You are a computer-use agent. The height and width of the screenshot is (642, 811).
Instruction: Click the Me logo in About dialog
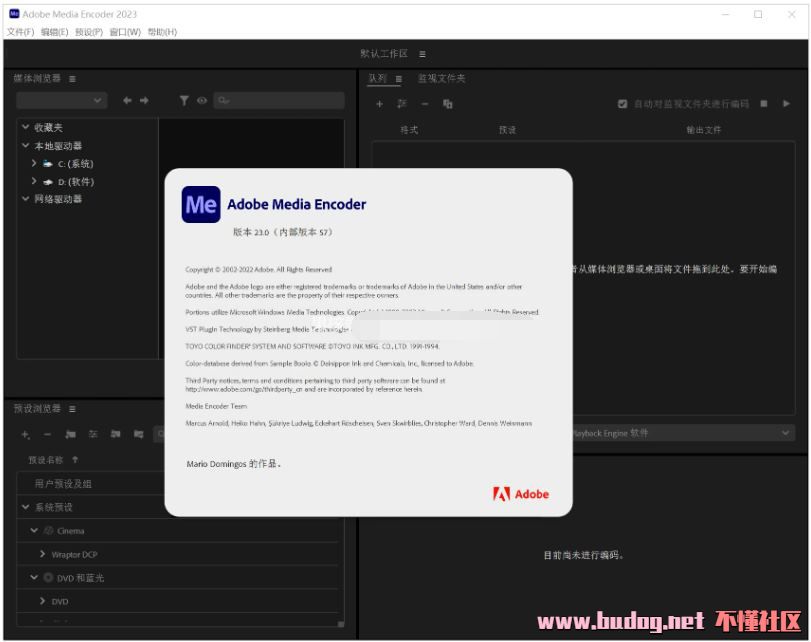click(x=201, y=204)
